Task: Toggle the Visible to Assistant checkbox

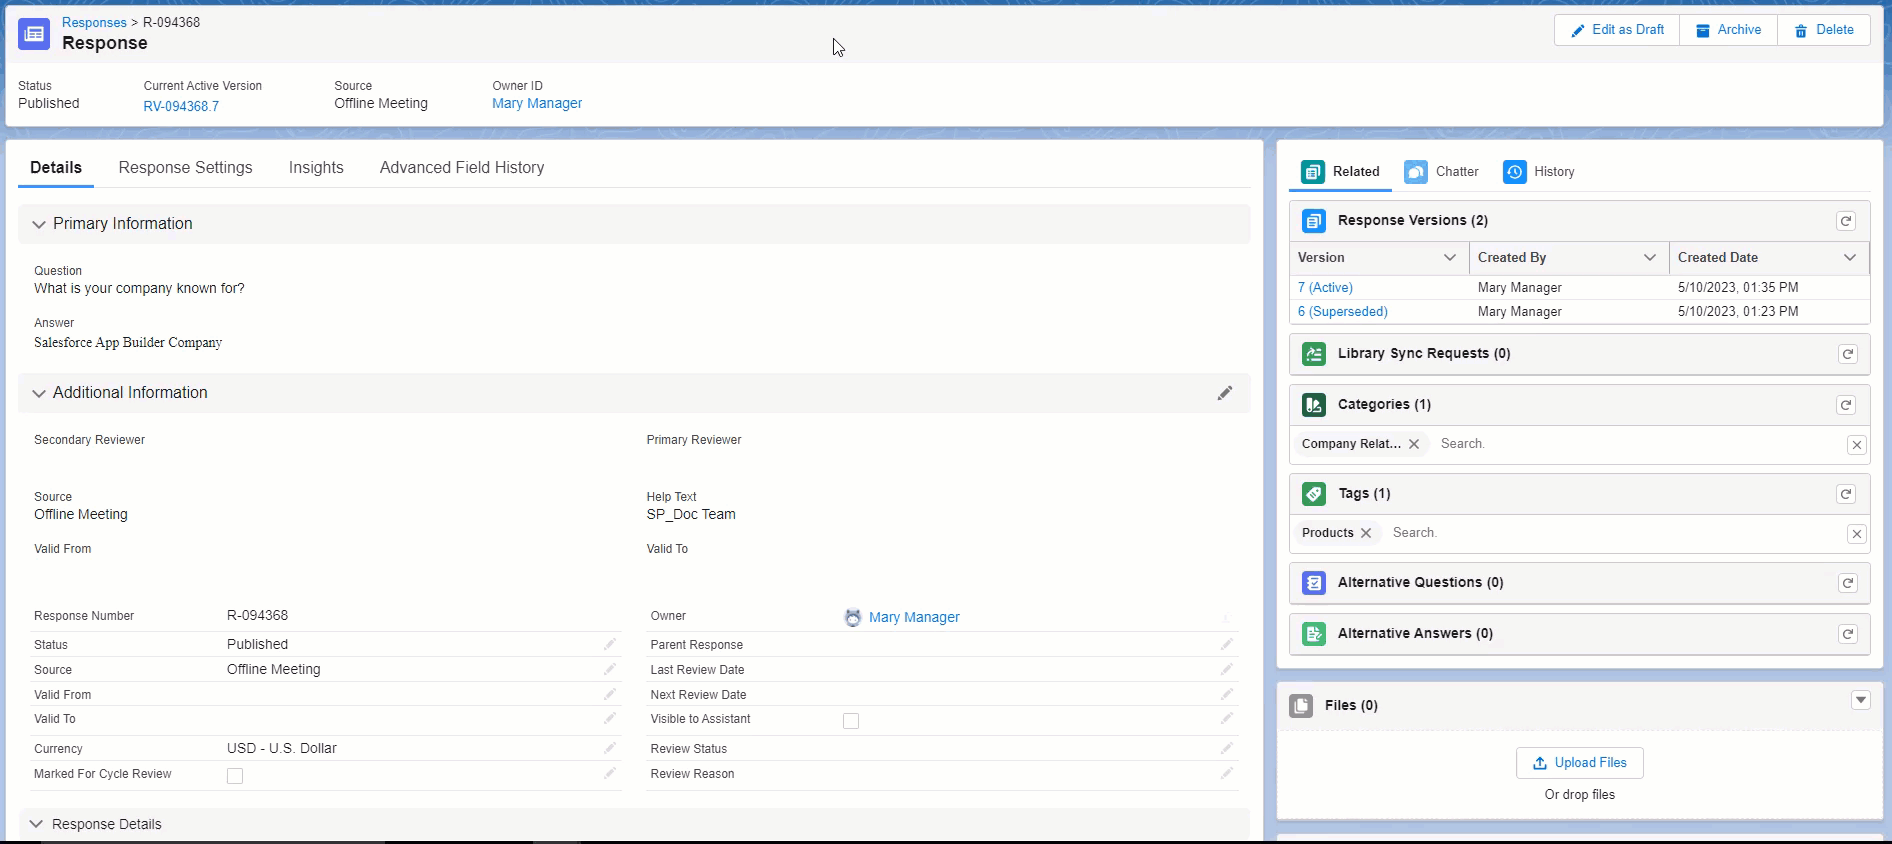Action: pos(851,721)
